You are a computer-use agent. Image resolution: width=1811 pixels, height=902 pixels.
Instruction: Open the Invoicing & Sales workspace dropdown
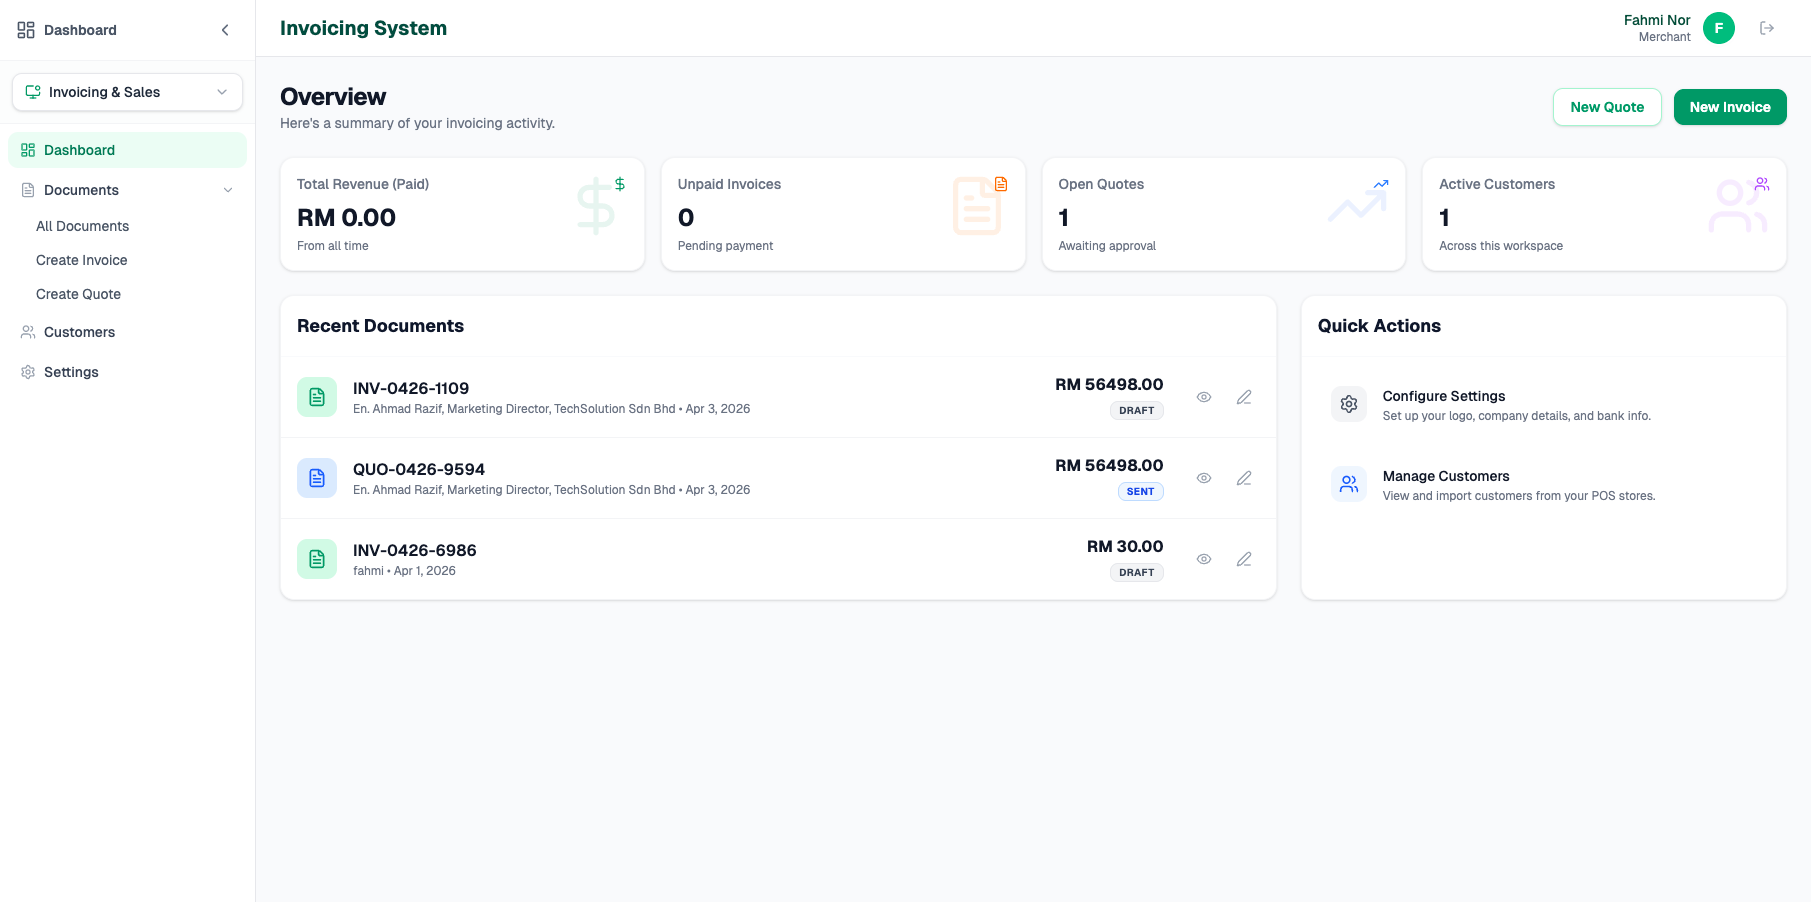[127, 91]
